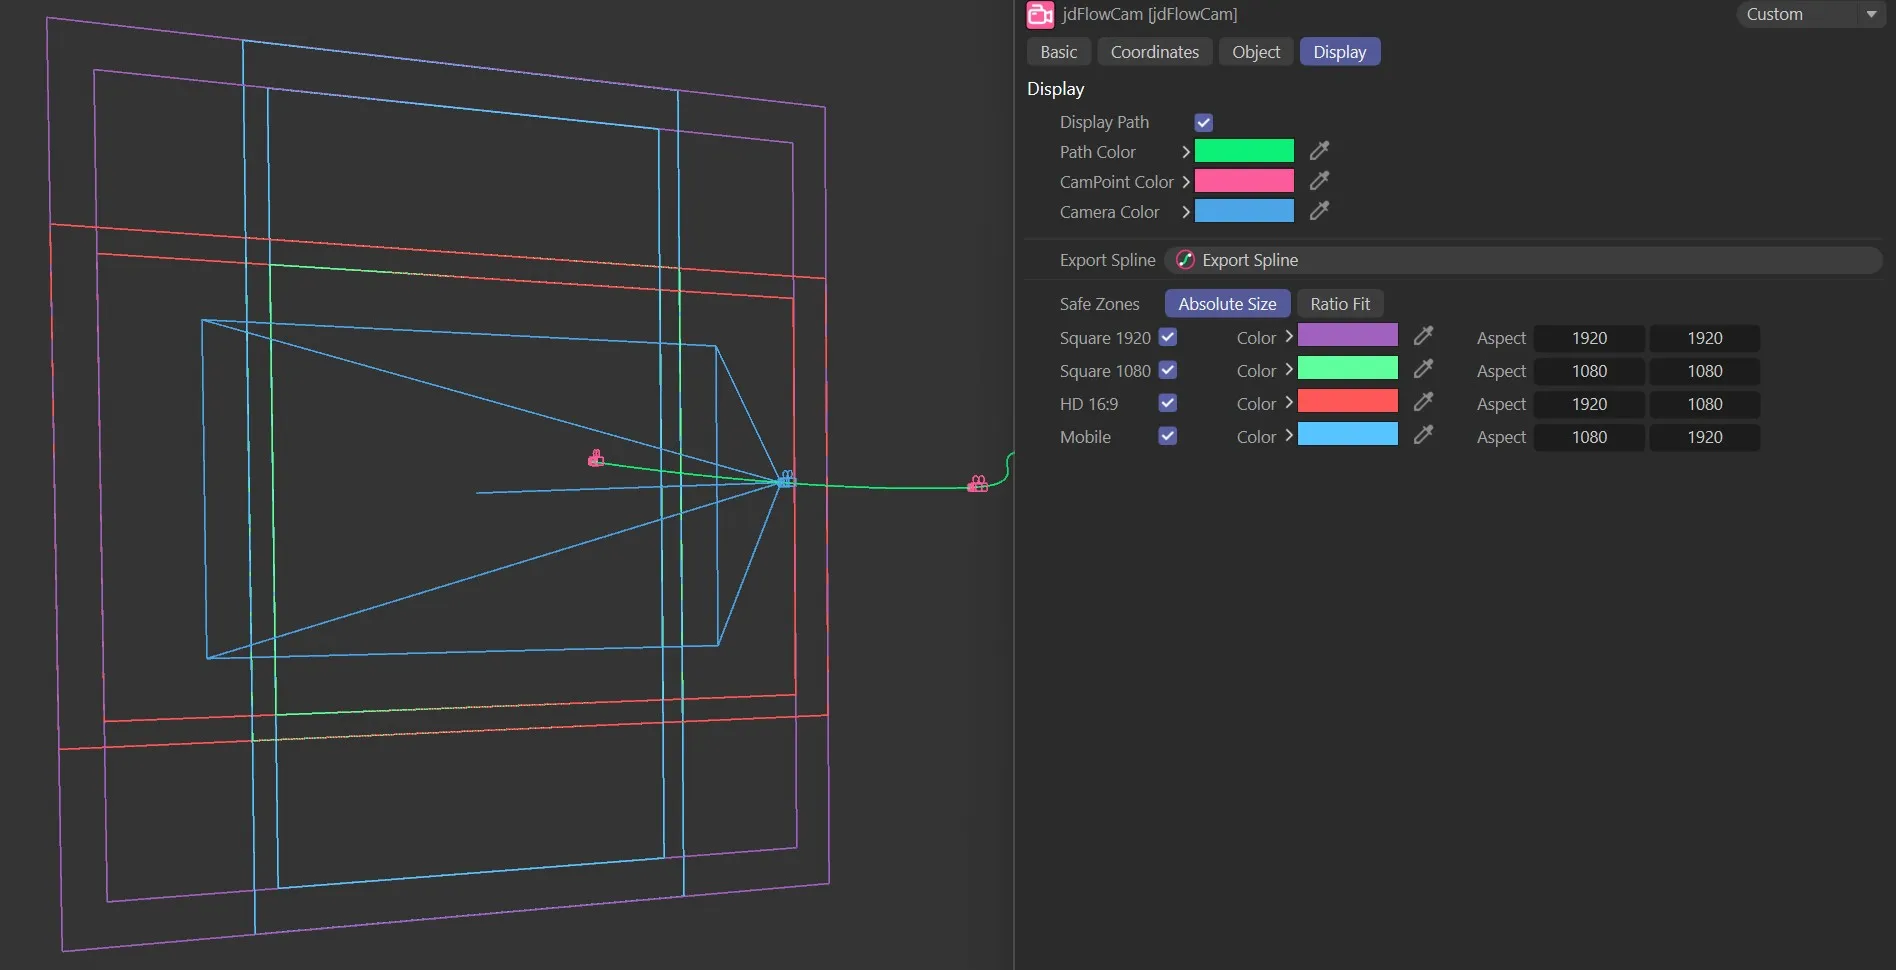1896x970 pixels.
Task: Pick Square 1920 color with eyedropper
Action: coord(1423,337)
